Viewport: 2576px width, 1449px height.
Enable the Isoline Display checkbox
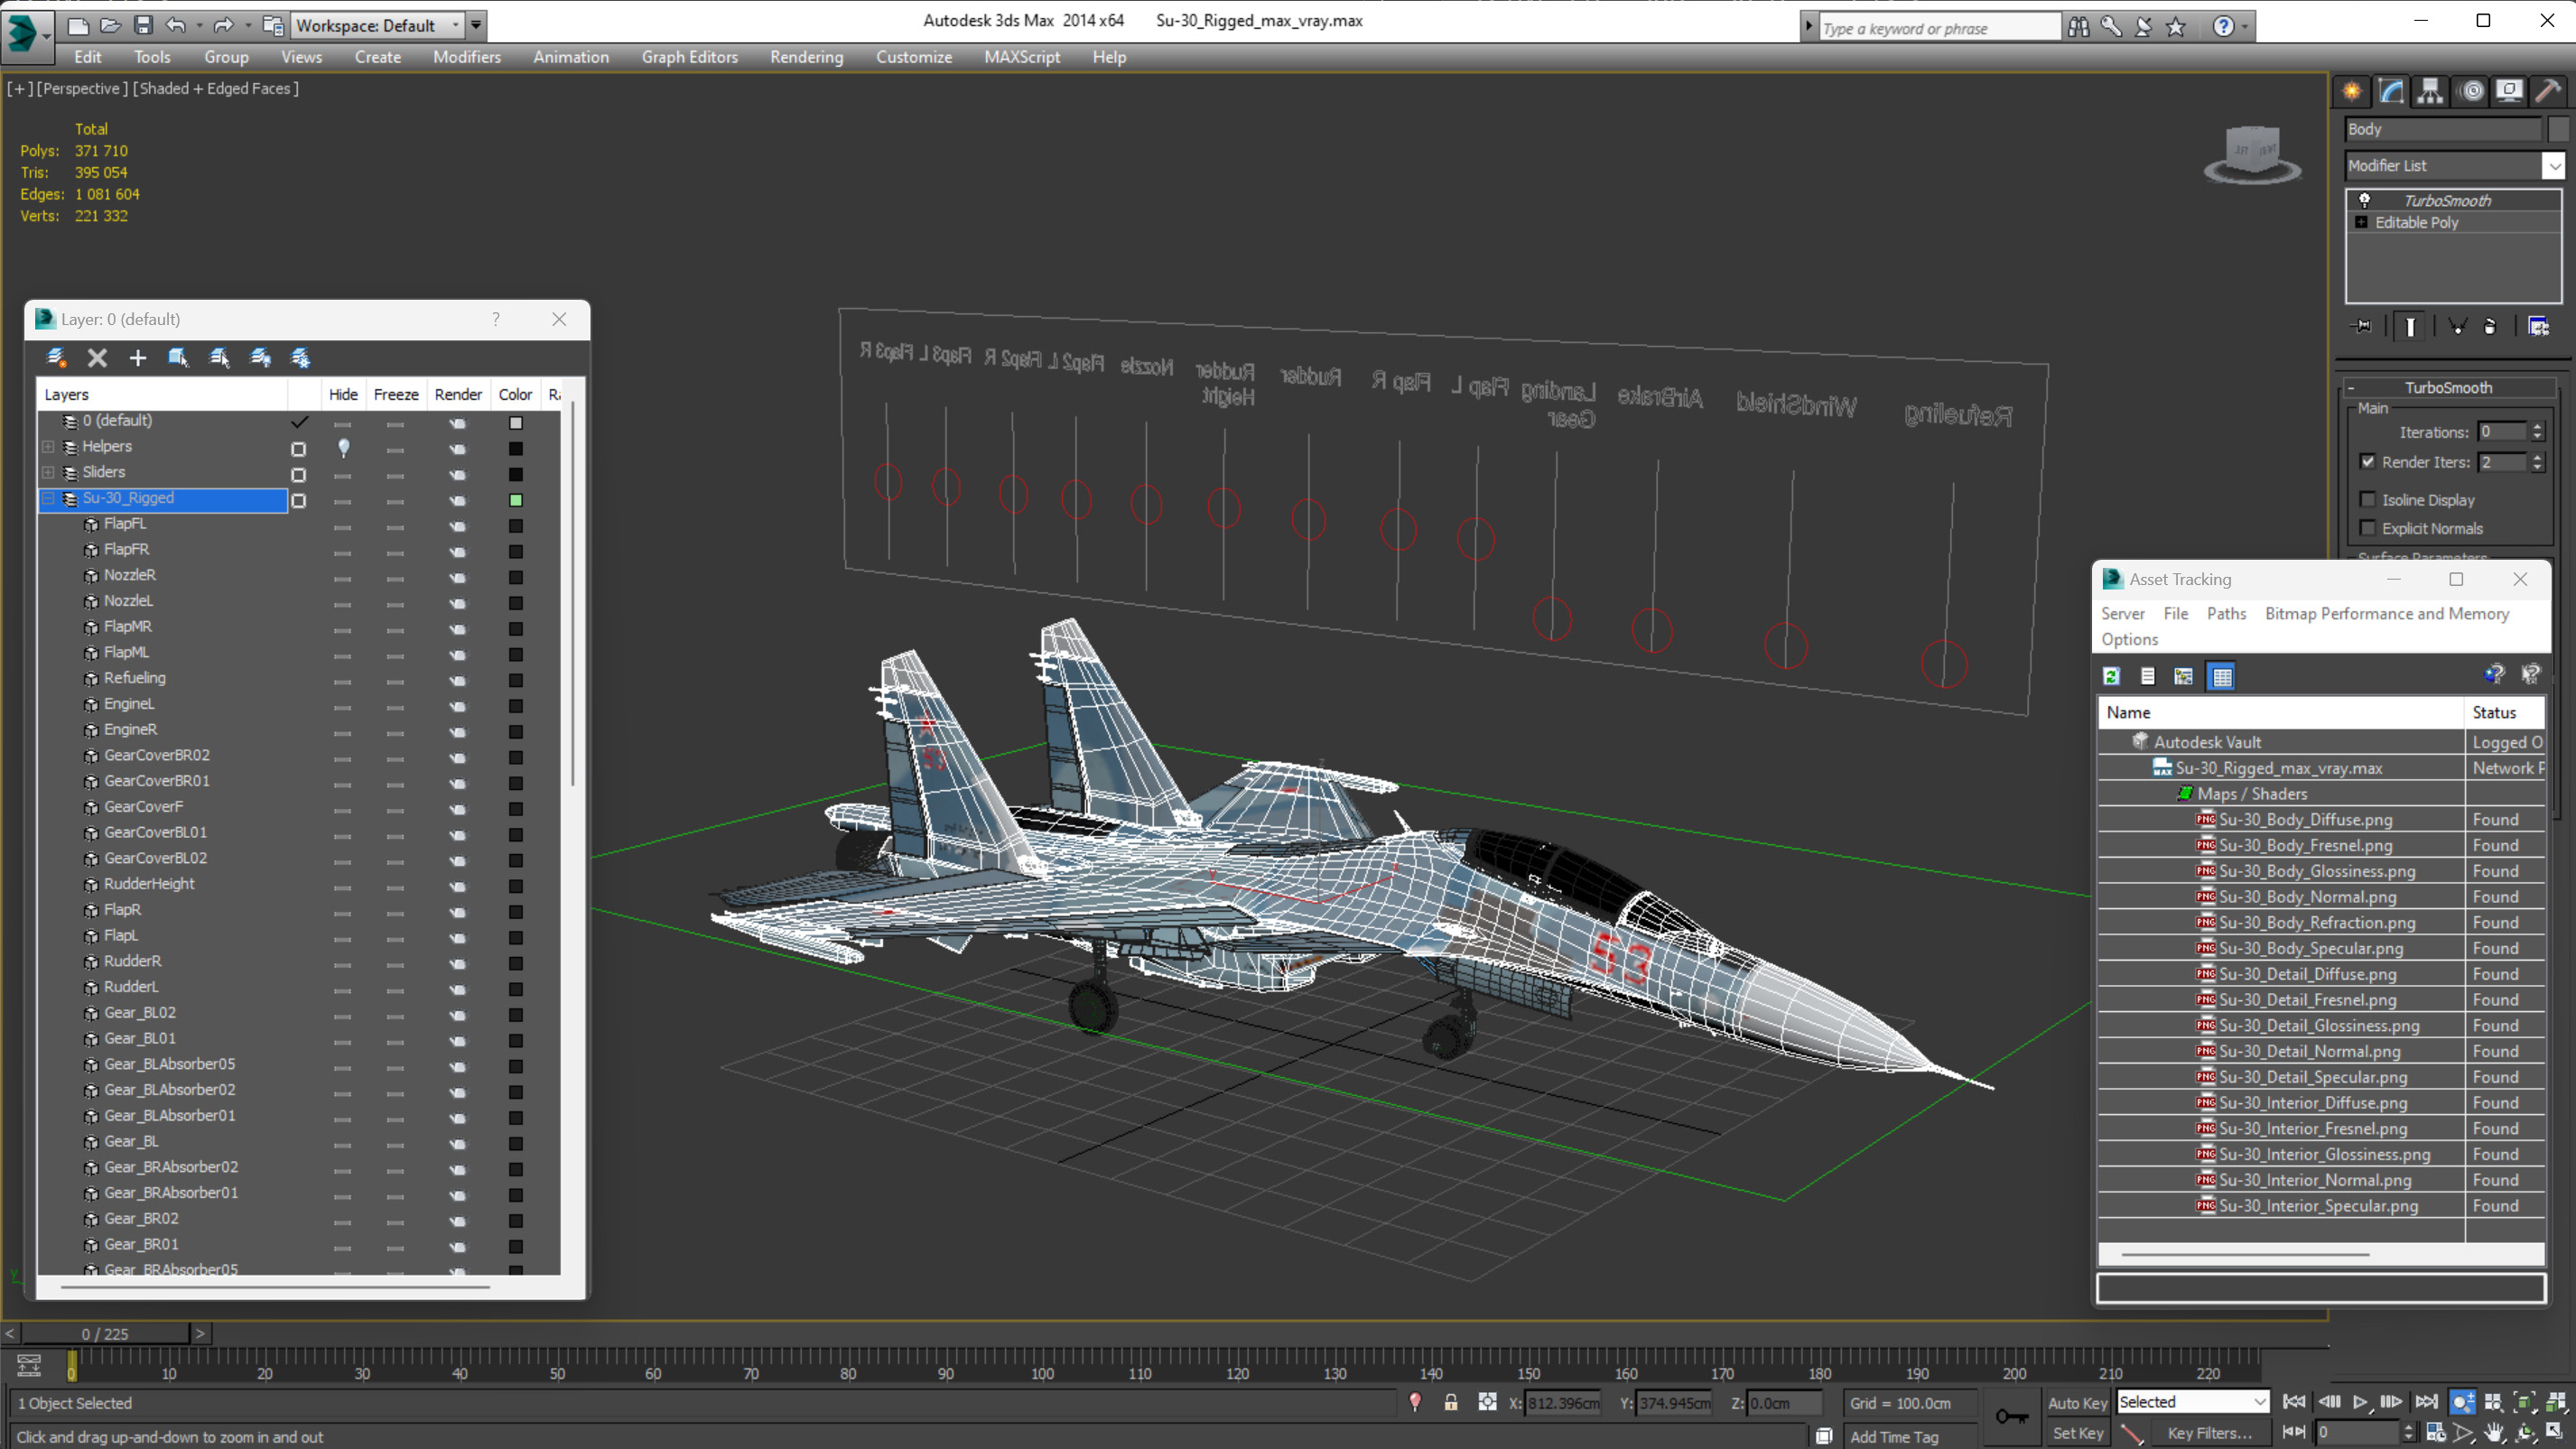click(2367, 499)
